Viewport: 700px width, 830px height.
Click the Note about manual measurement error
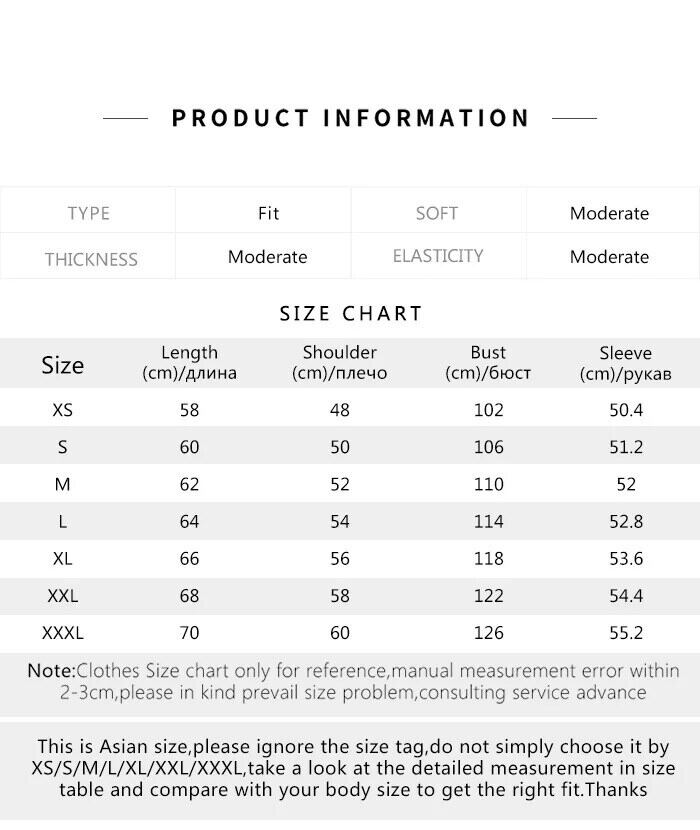[x=352, y=681]
